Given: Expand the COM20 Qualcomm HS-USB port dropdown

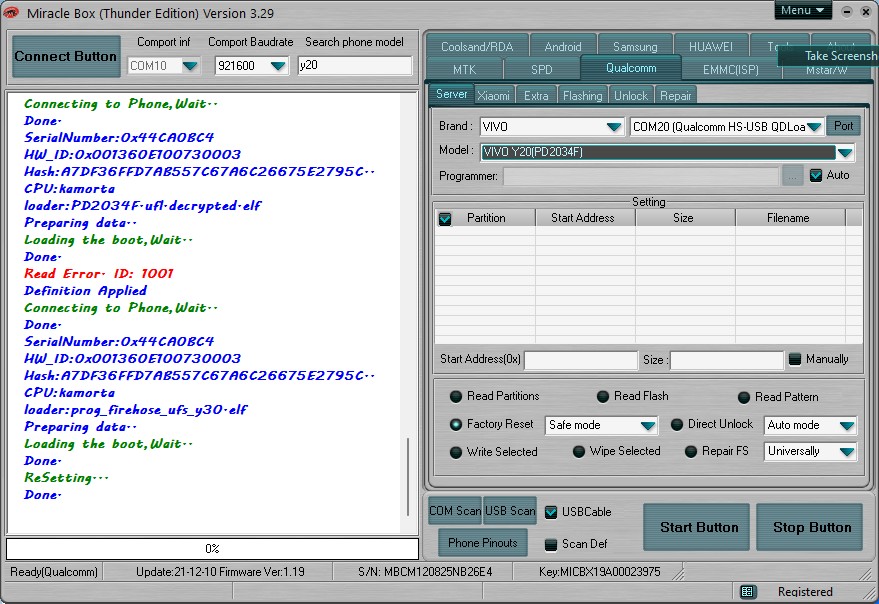Looking at the screenshot, I should (815, 127).
